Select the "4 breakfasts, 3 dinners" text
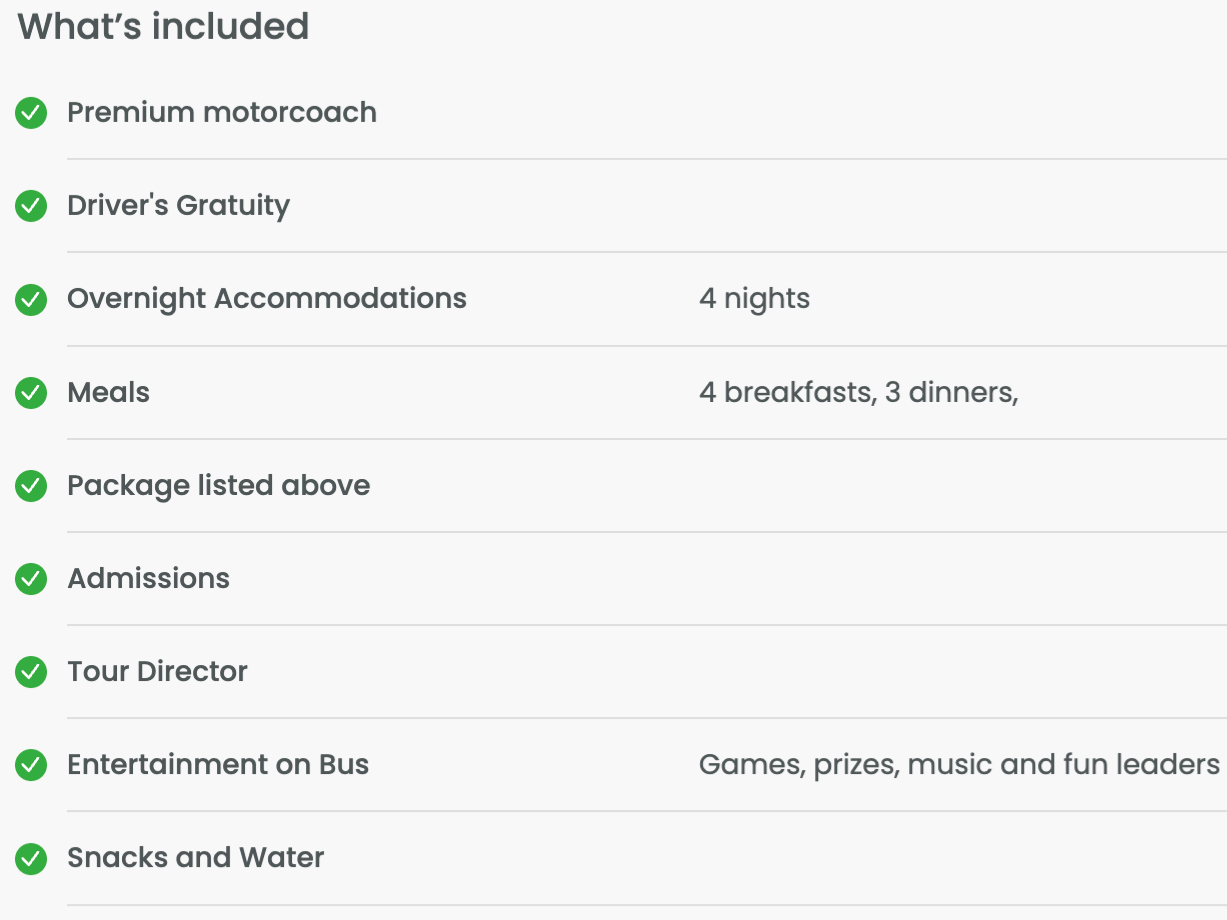Image resolution: width=1227 pixels, height=920 pixels. coord(858,392)
